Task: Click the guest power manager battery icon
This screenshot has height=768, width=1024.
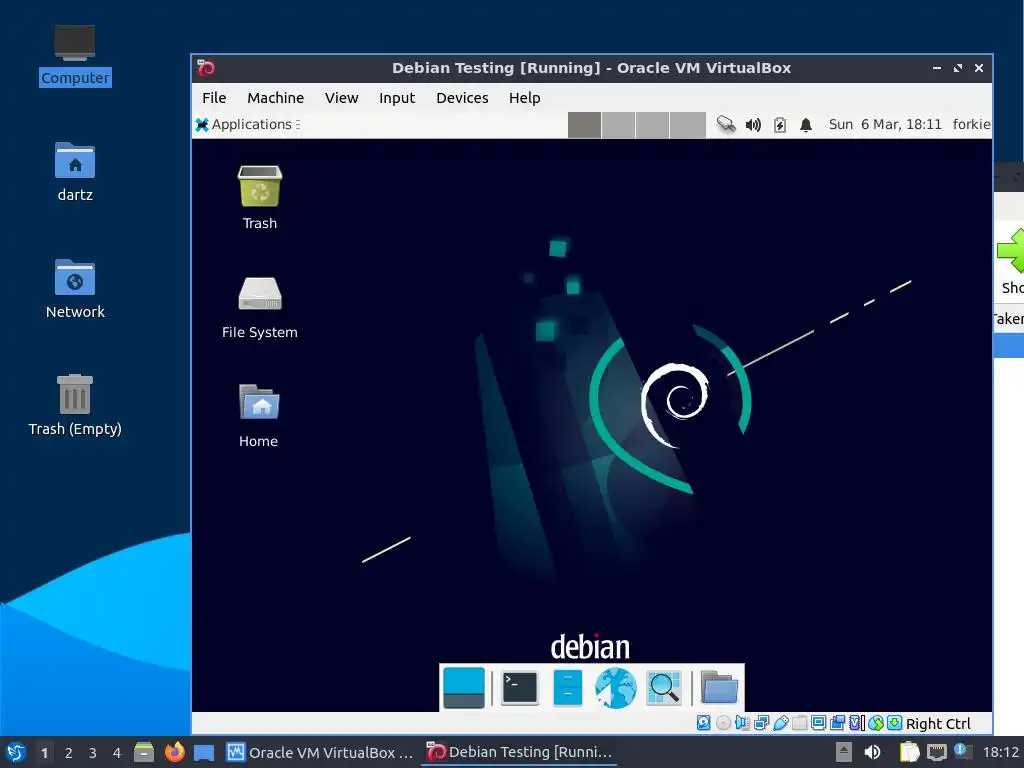Action: click(780, 125)
